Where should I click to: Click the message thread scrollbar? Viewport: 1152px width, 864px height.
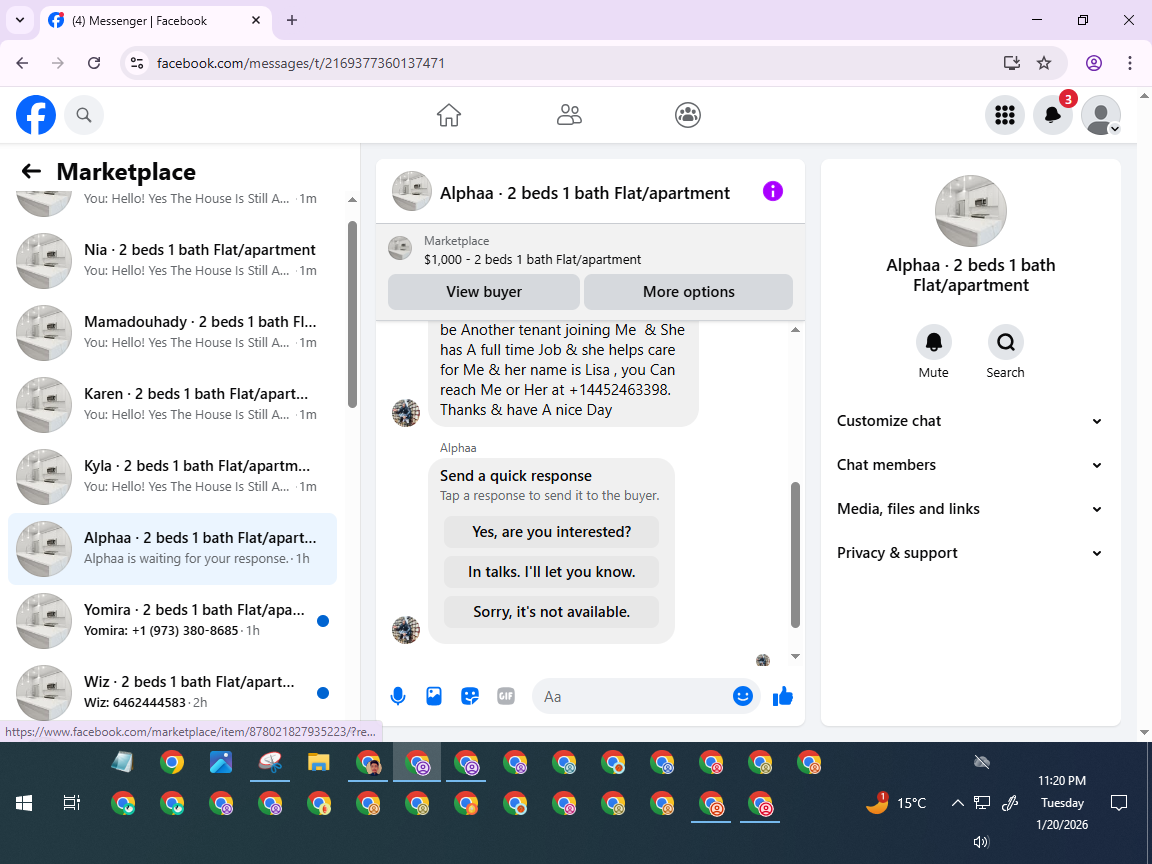[x=795, y=555]
